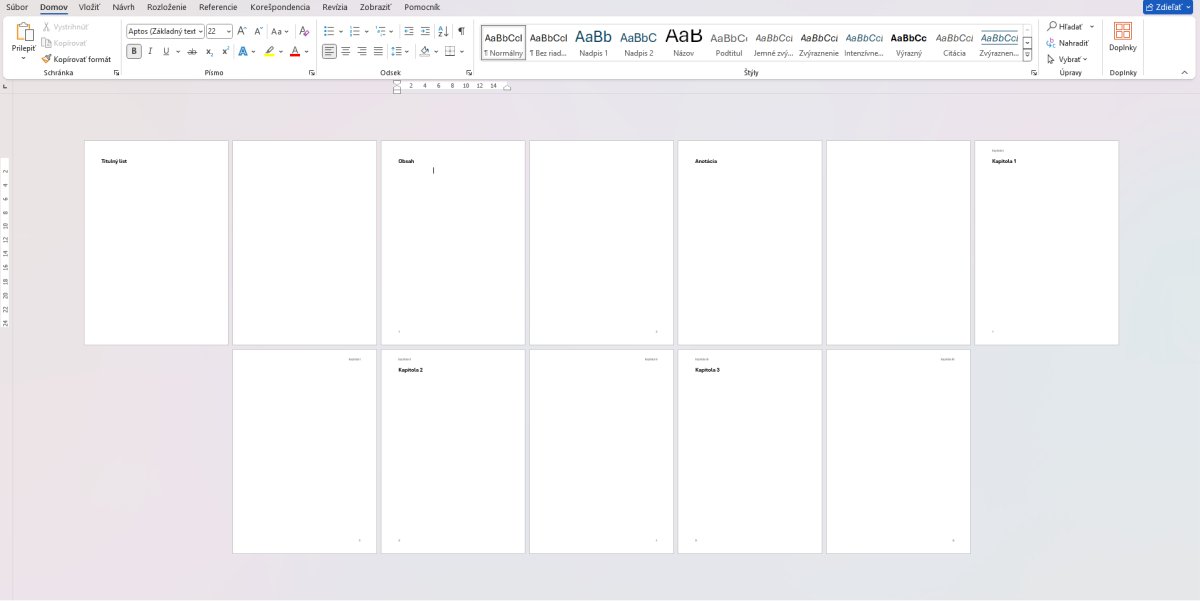Switch to the Revízia tab
Screen dimensions: 1200x601
[x=335, y=7]
